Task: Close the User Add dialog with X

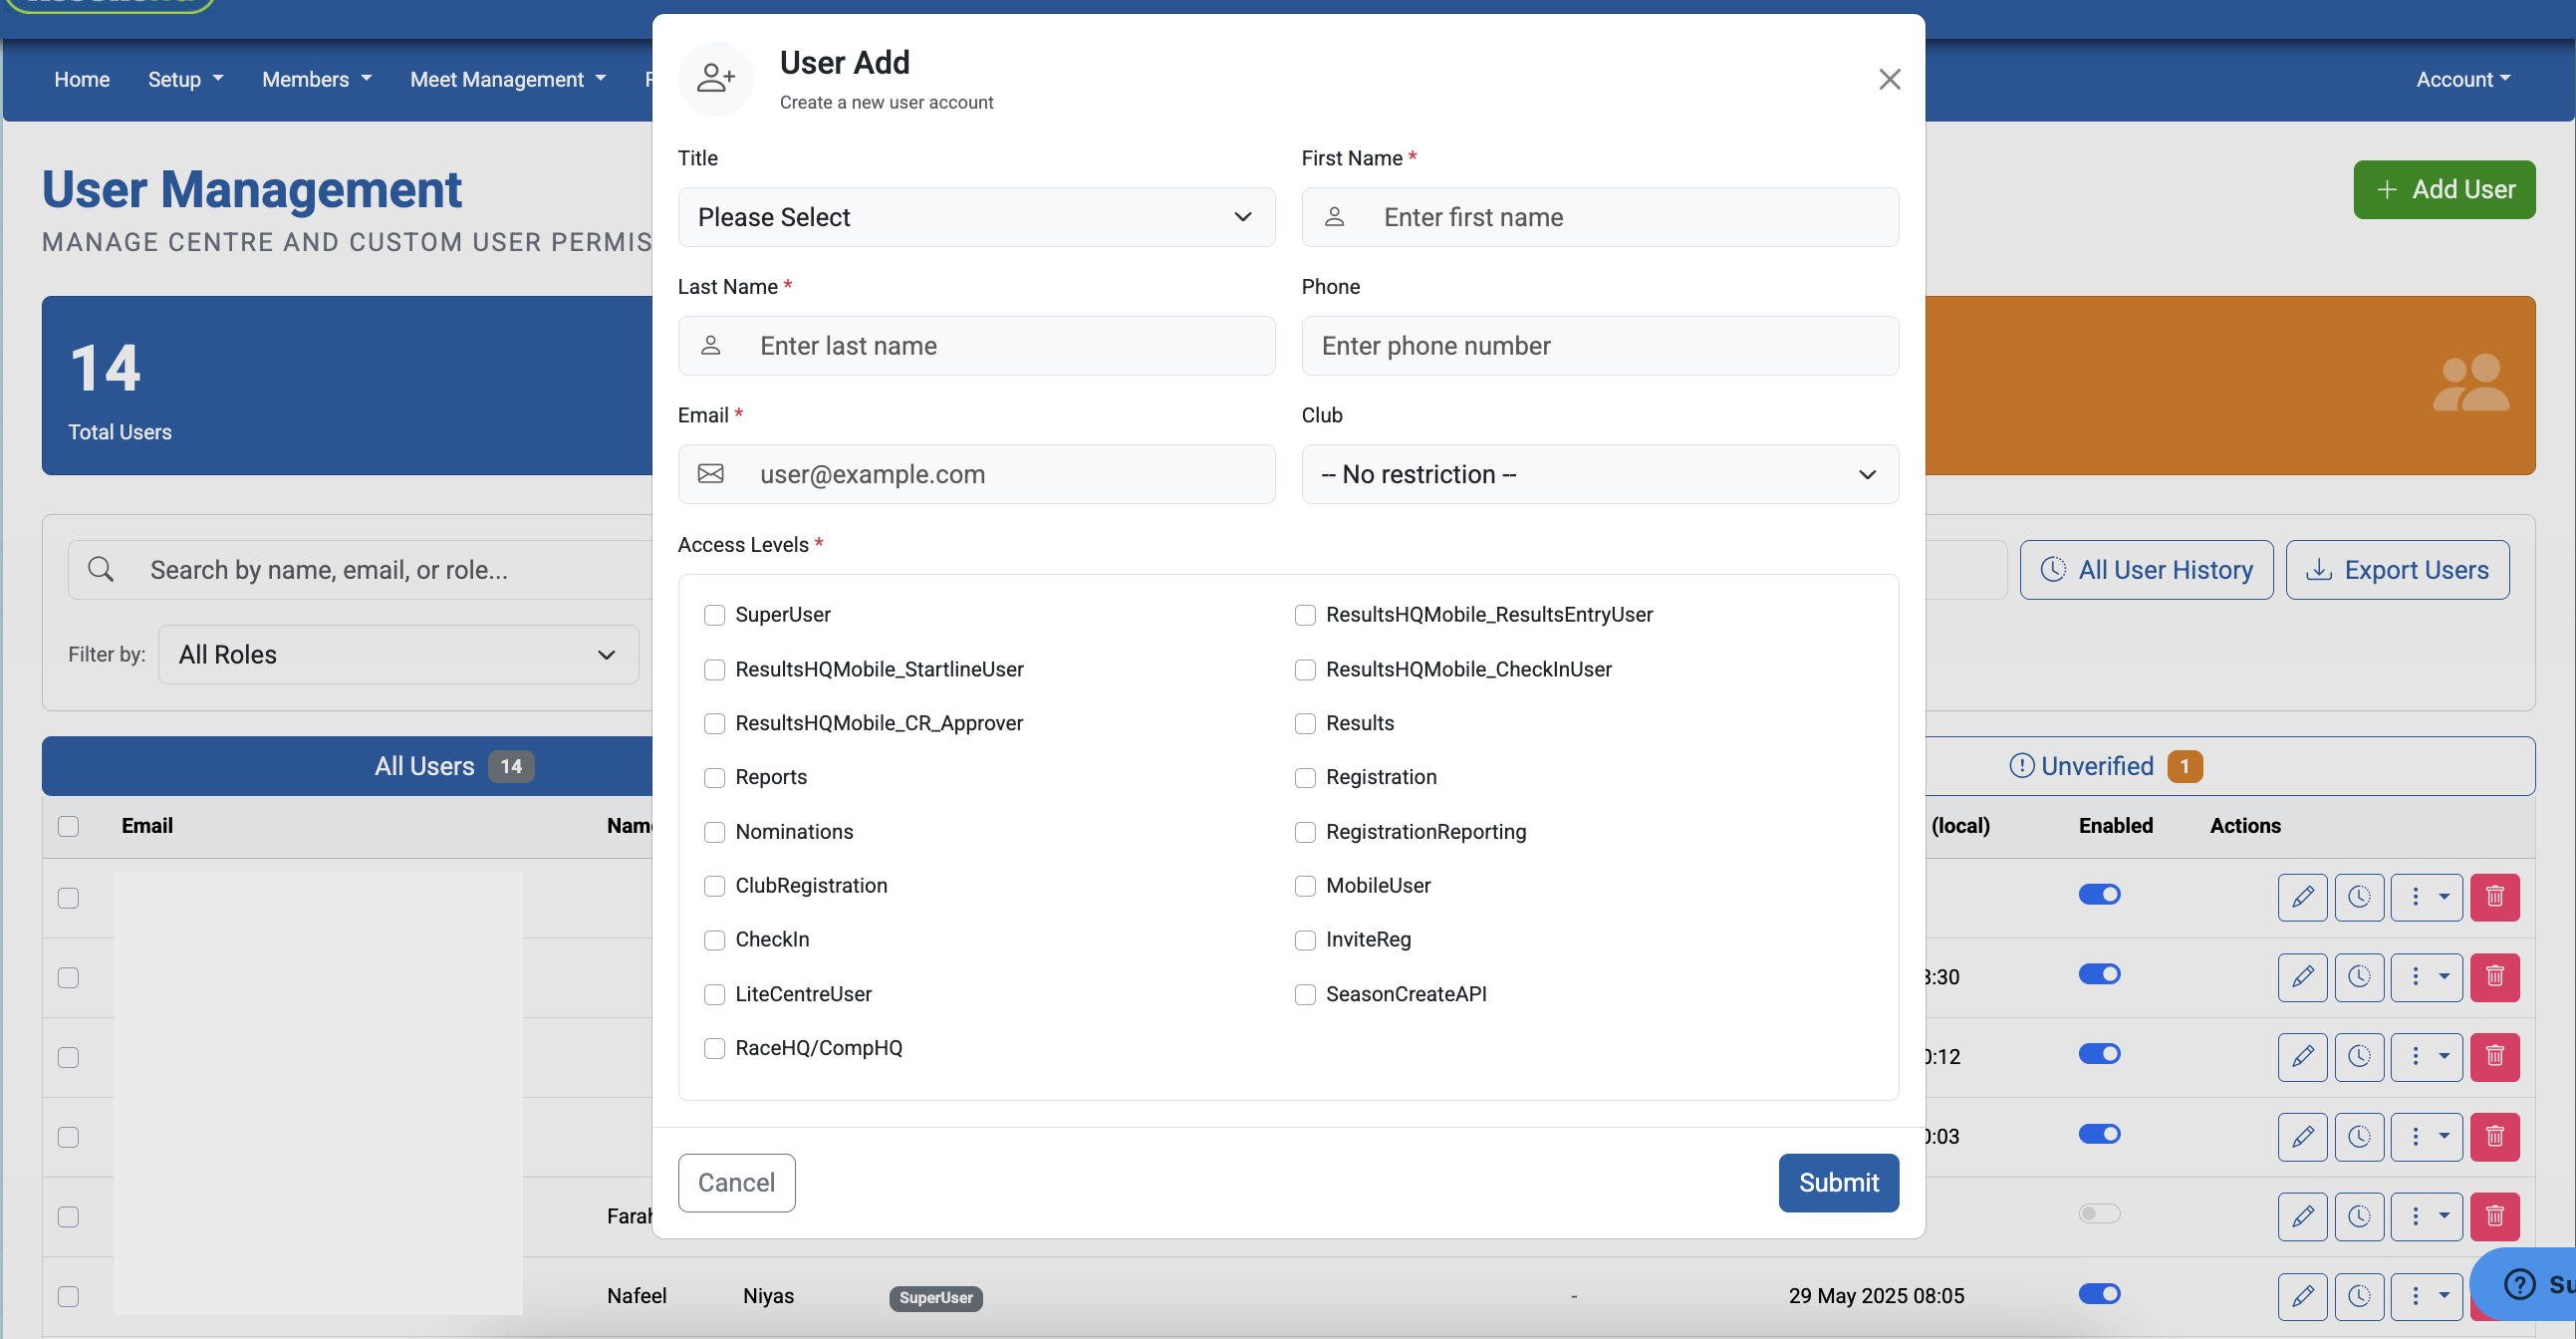Action: pyautogui.click(x=1888, y=79)
